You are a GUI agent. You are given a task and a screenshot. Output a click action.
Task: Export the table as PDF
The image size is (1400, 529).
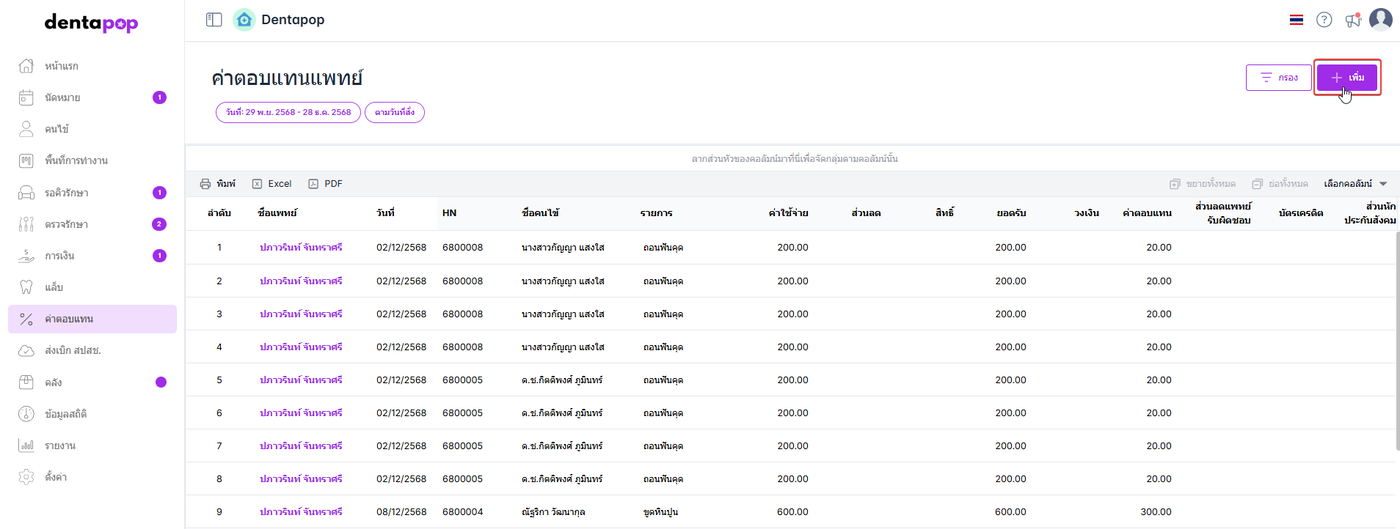(325, 184)
